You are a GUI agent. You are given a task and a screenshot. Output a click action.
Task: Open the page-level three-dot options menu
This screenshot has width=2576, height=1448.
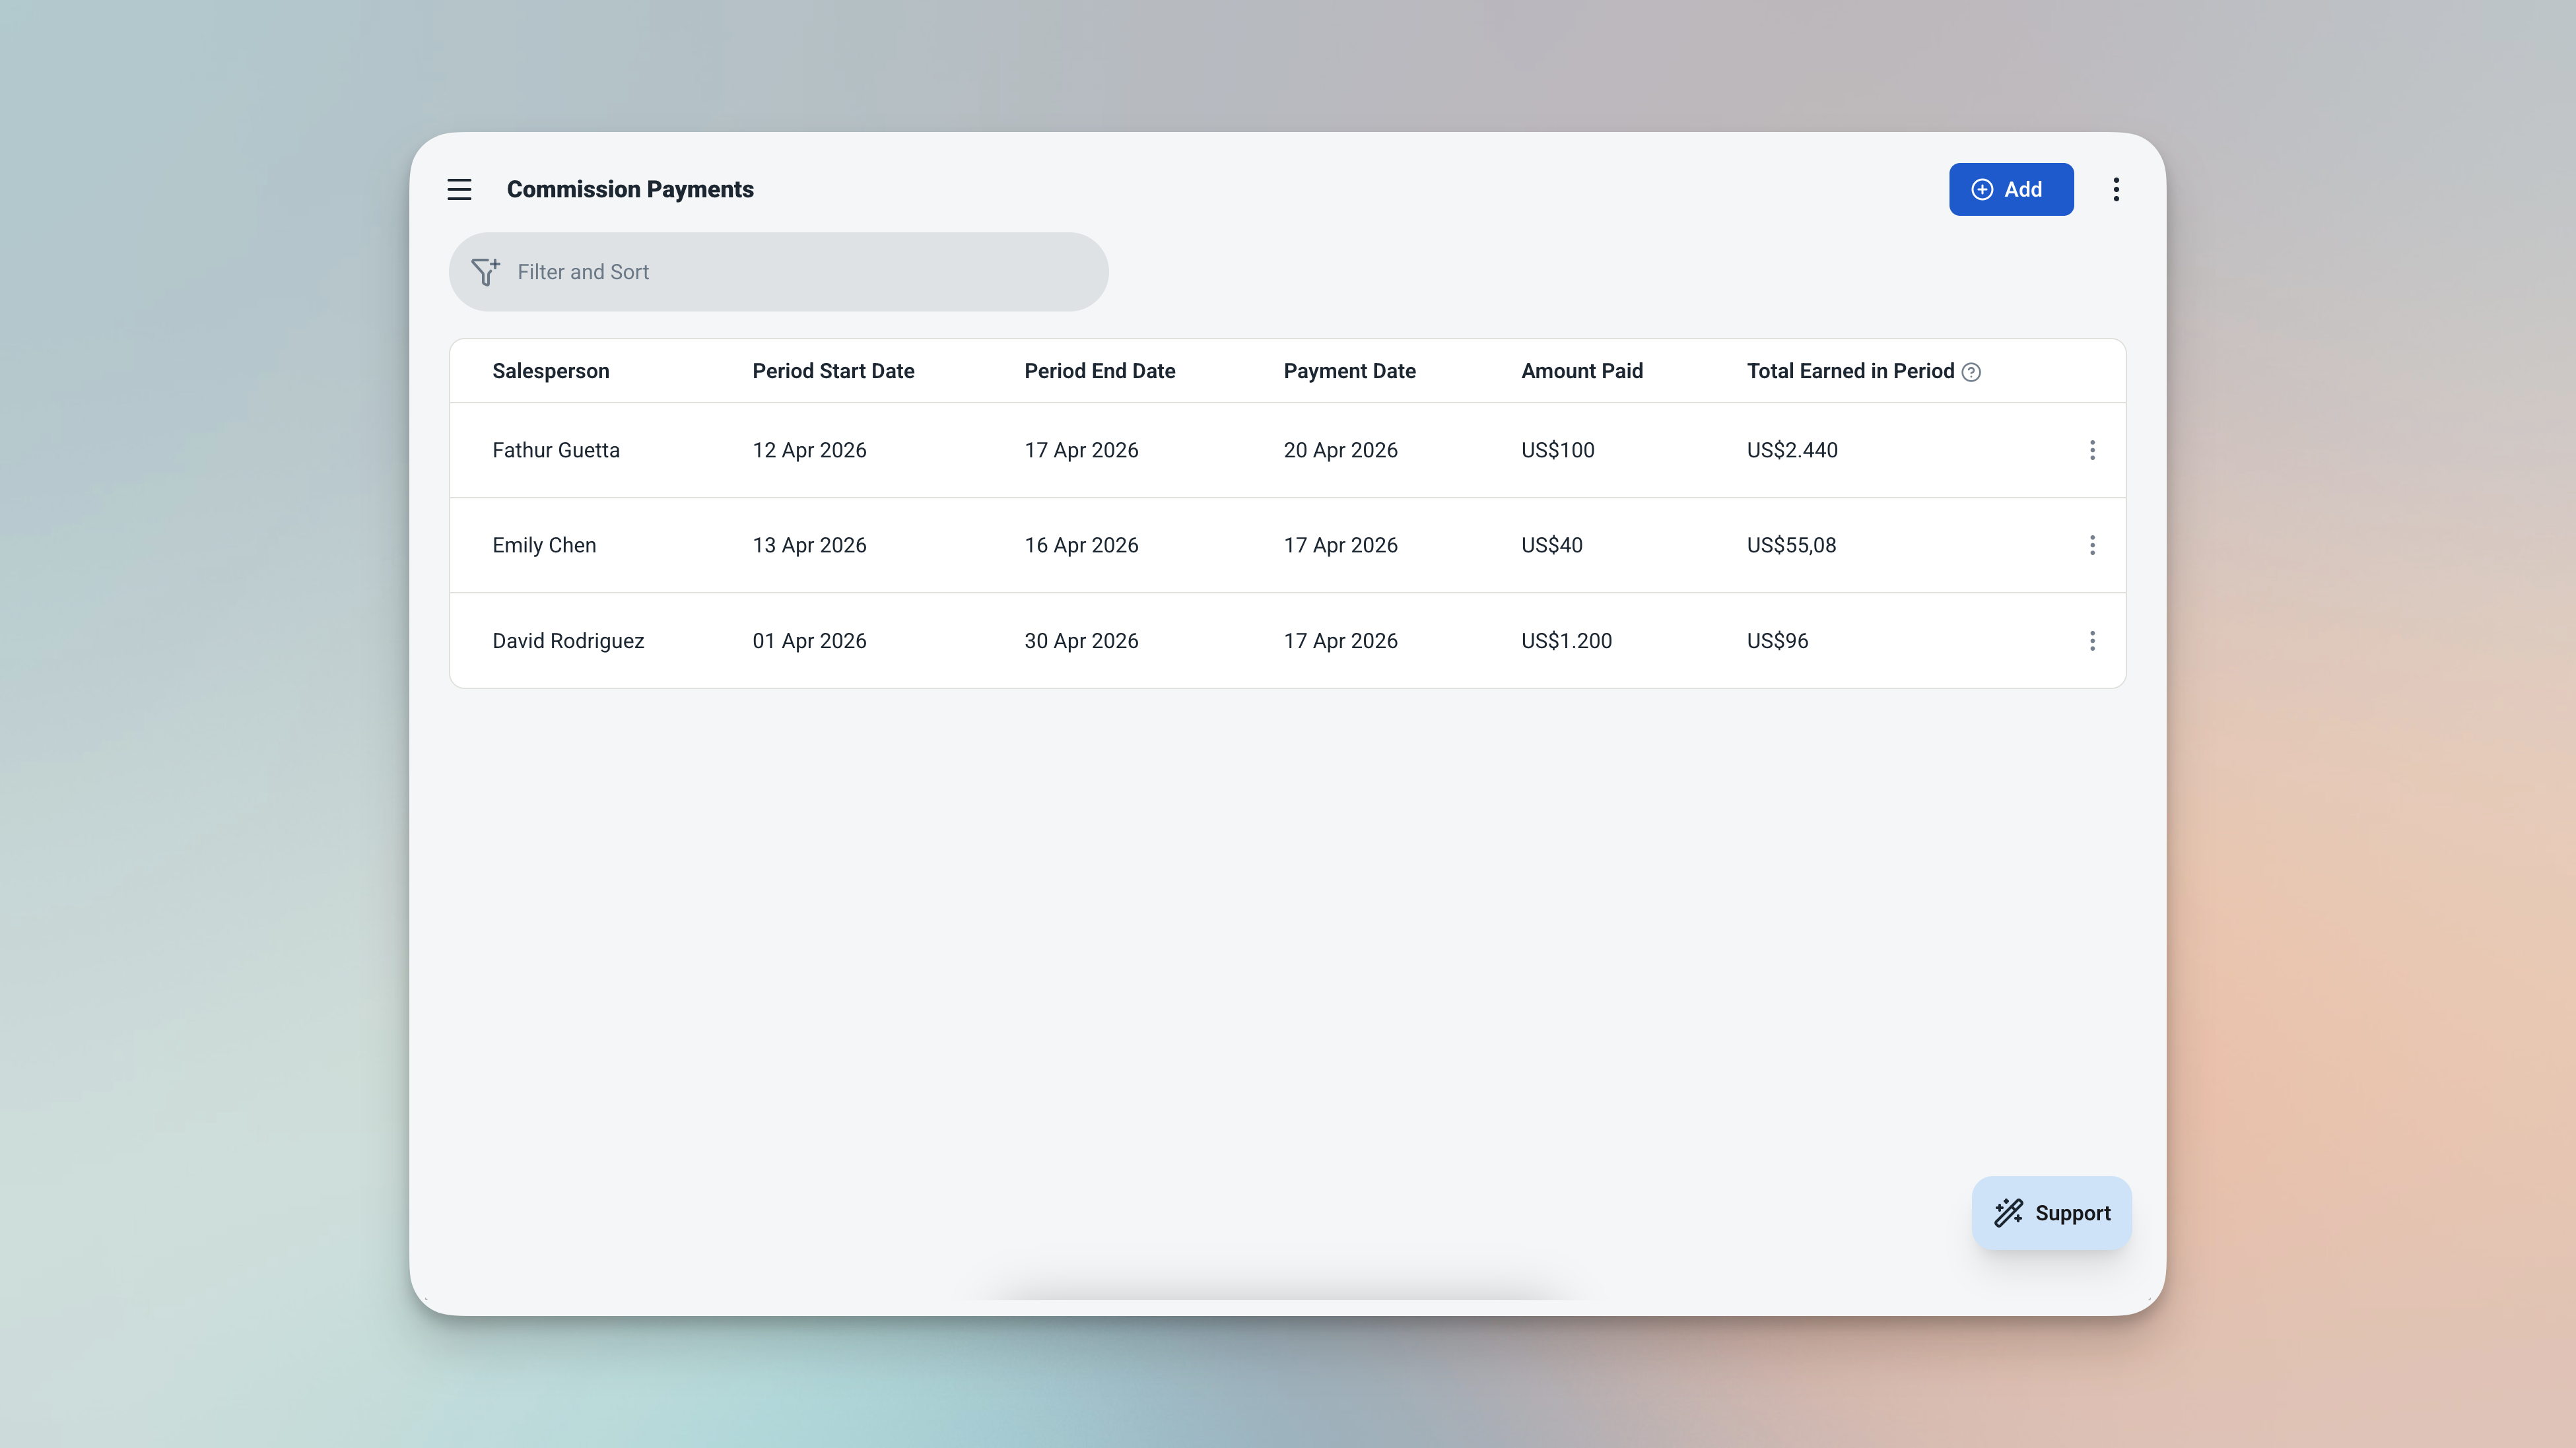pyautogui.click(x=2116, y=189)
